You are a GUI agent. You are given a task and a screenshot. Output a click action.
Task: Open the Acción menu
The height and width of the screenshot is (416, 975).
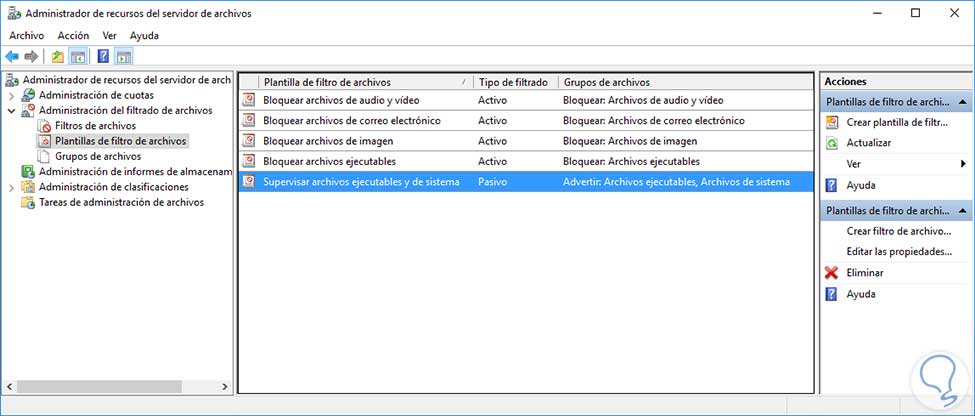pyautogui.click(x=73, y=35)
